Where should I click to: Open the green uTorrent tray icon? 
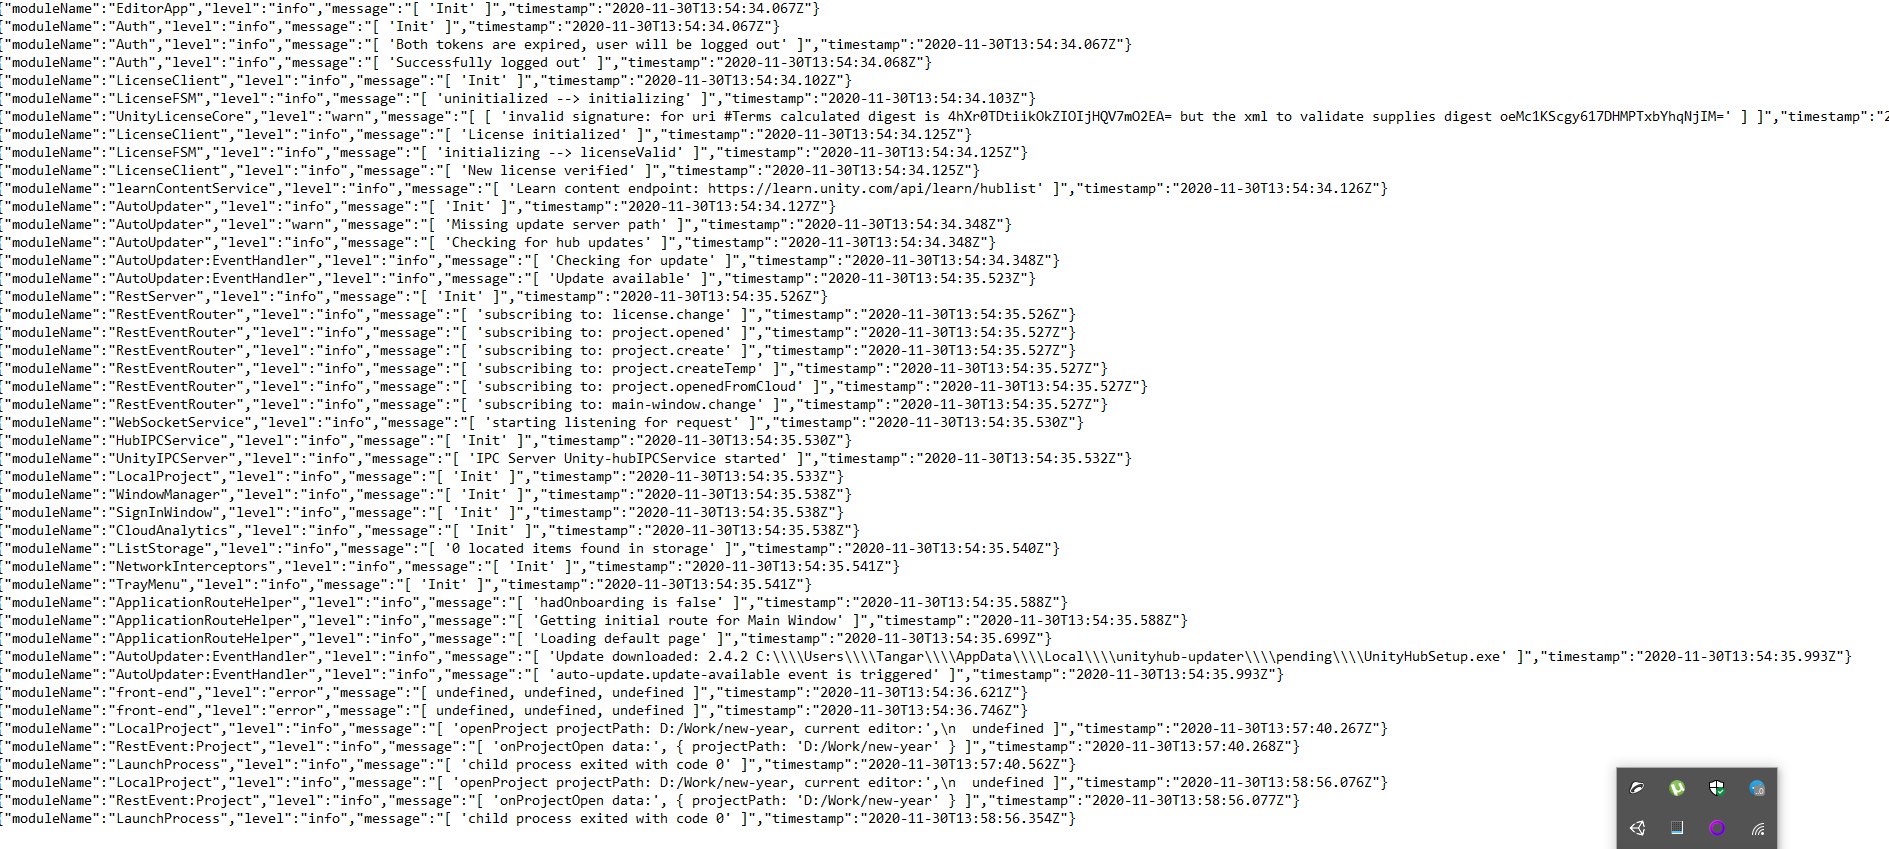pos(1677,788)
